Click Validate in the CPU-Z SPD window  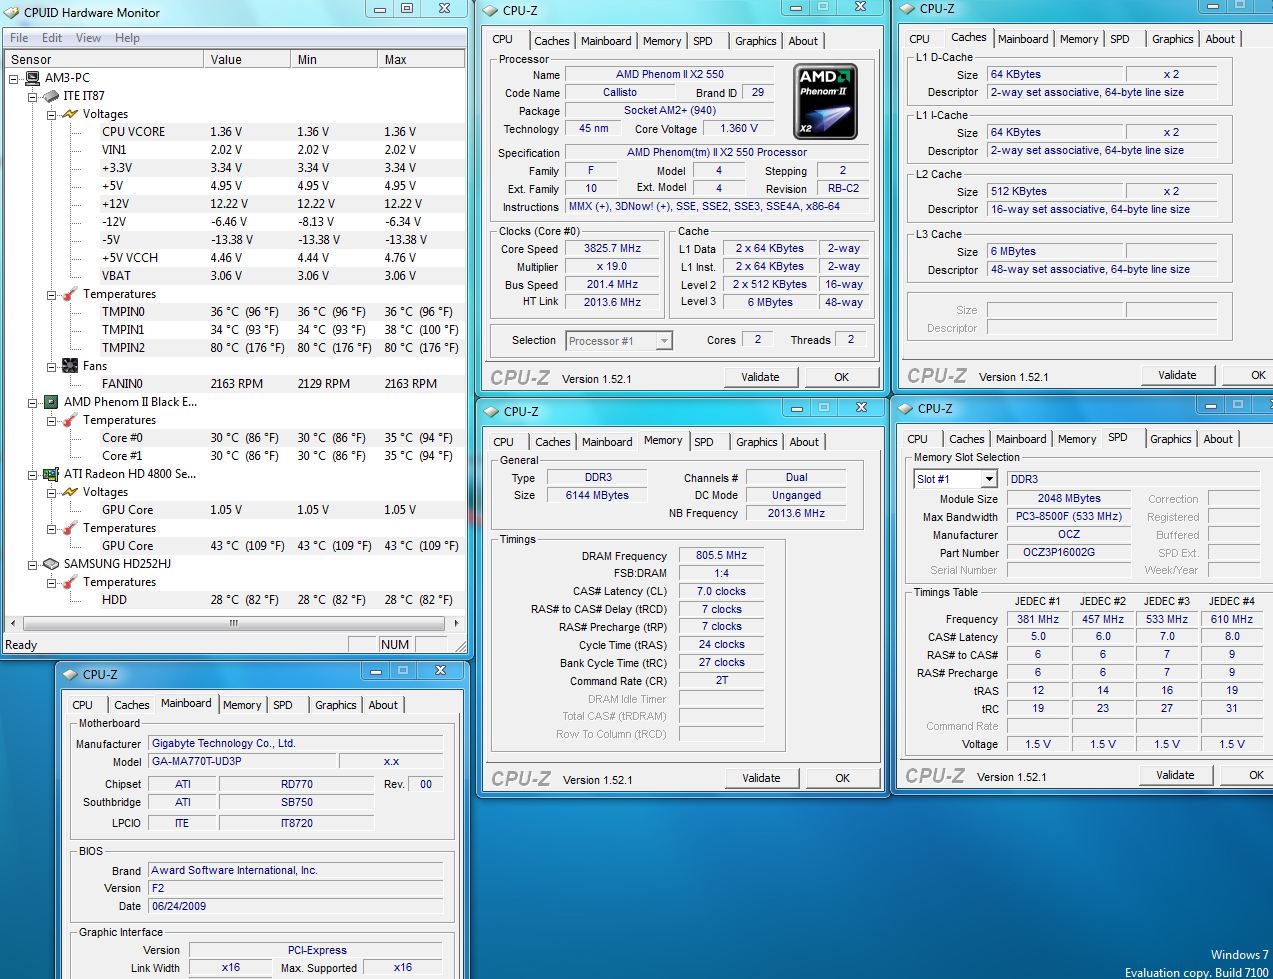point(1175,775)
